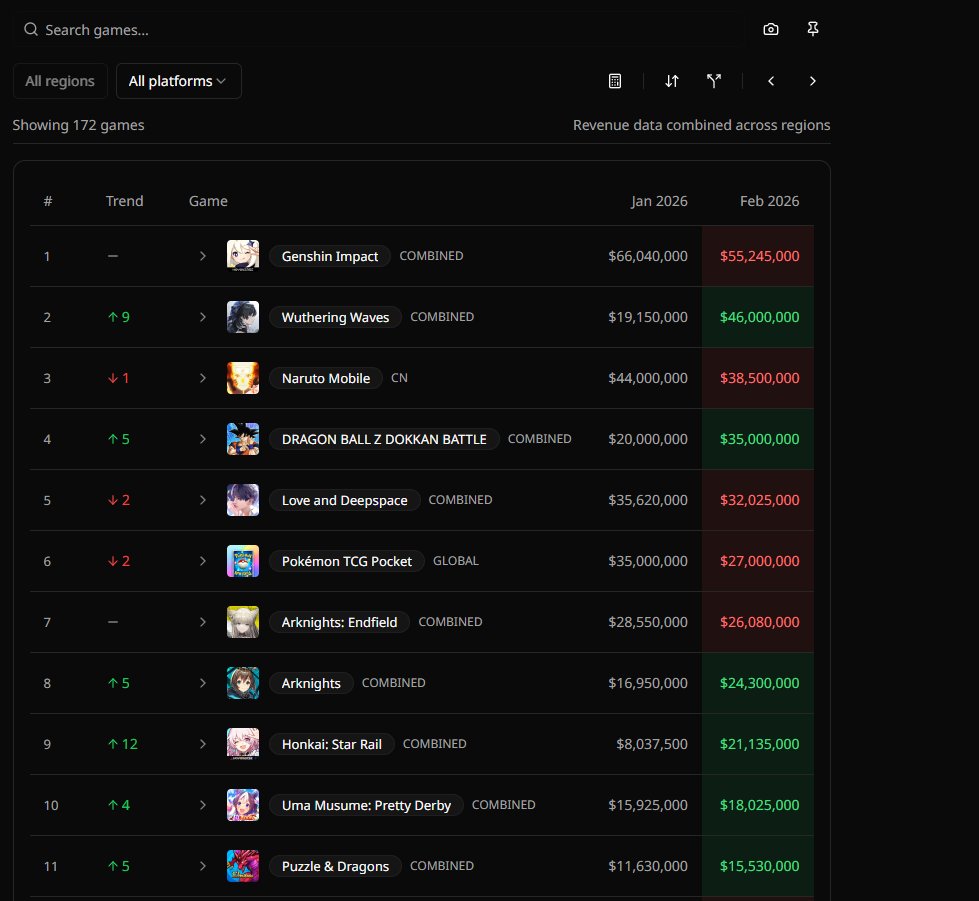Click Honkai Star Rail's $8,037,500 value

tap(652, 744)
